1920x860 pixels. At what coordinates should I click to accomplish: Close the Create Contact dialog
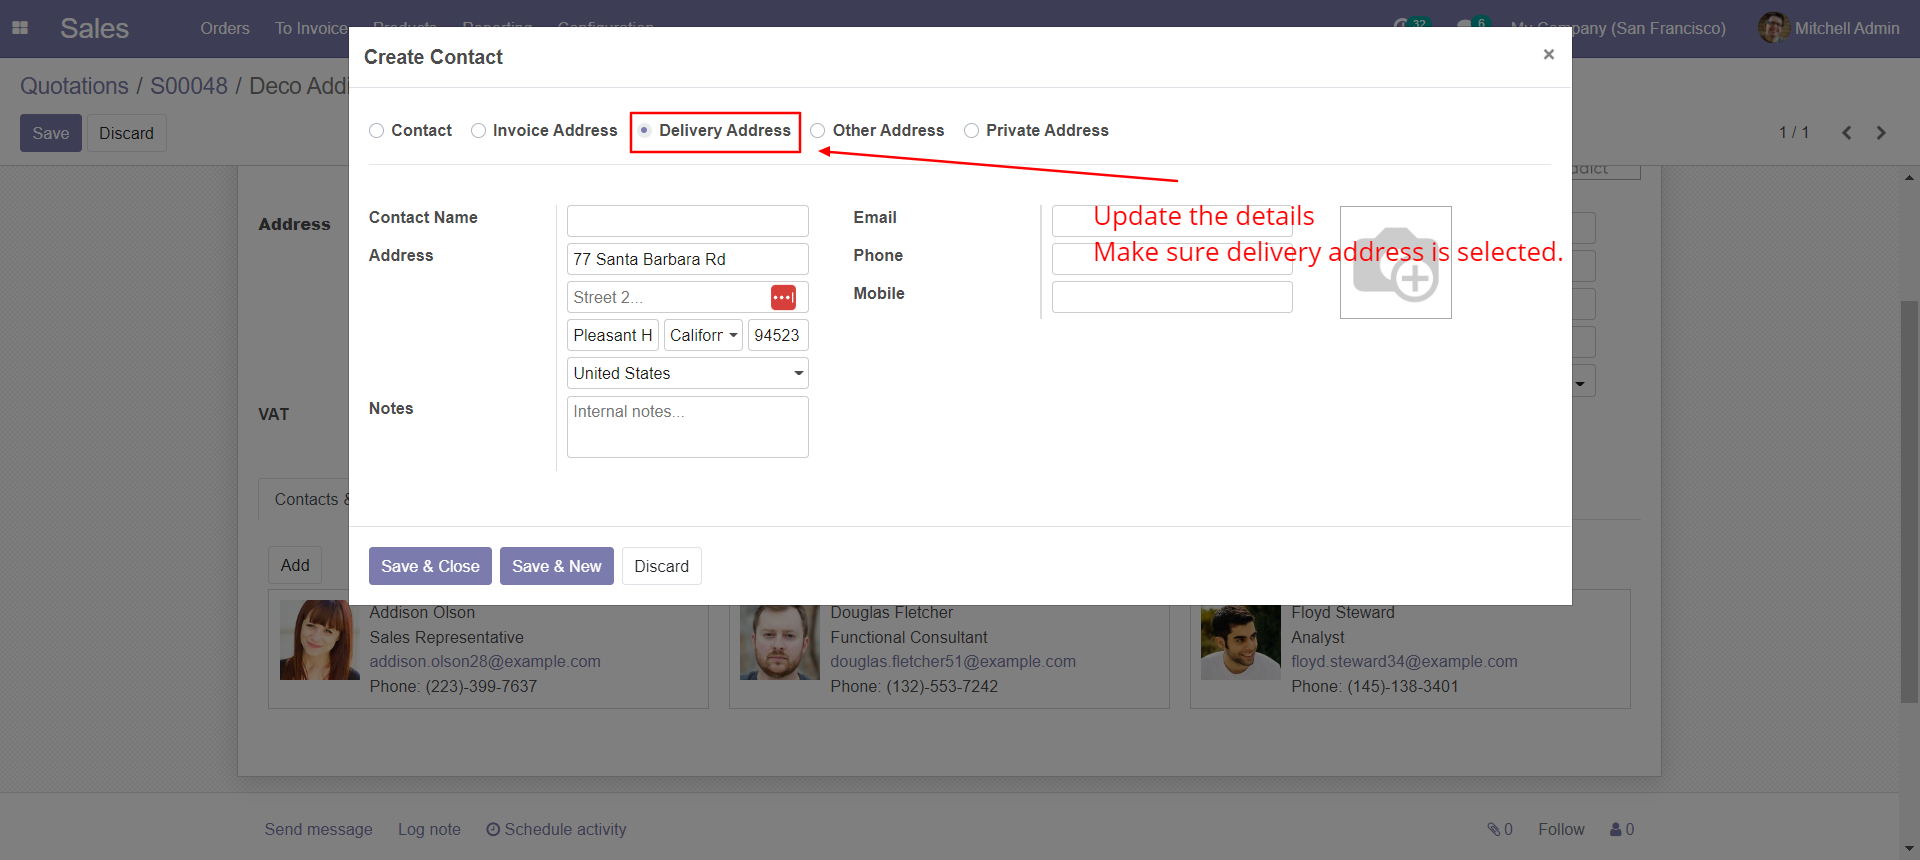click(1548, 55)
